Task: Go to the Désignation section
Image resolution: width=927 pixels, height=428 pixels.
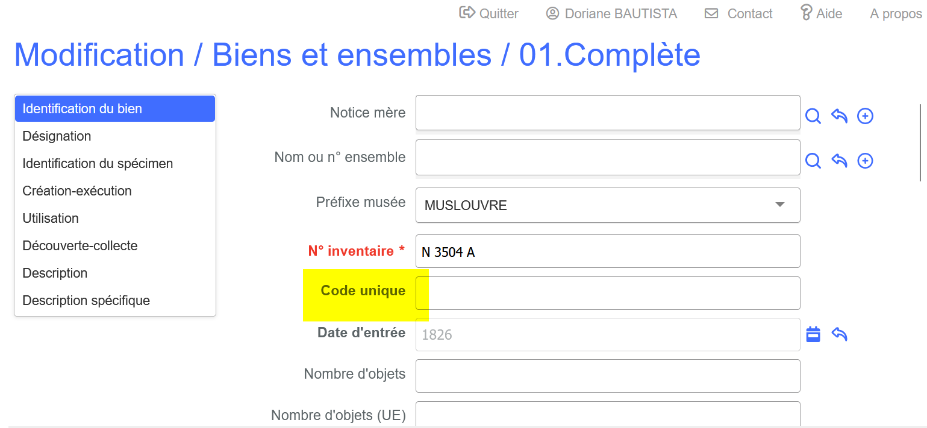Action: [x=57, y=136]
